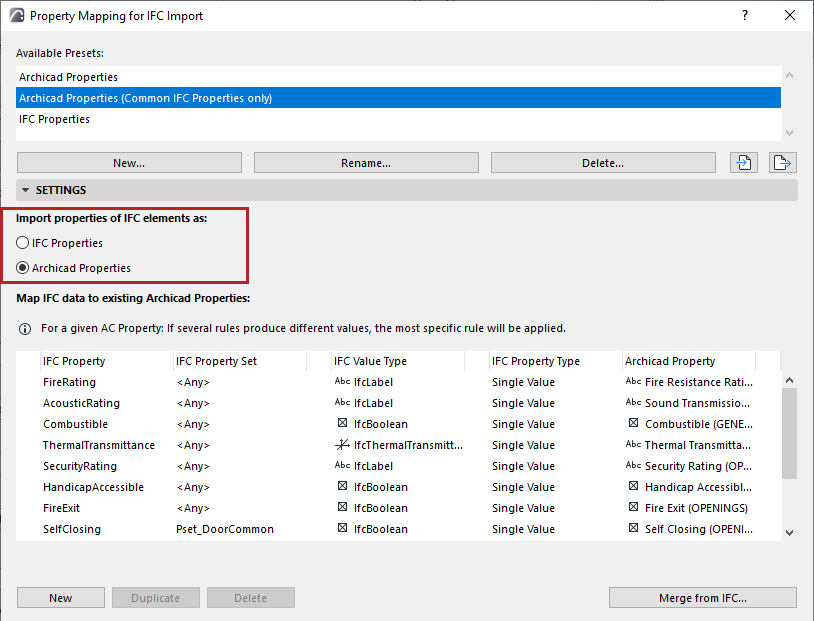Click the boolean icon beside Fire Exit (OPENINGS)
Image resolution: width=814 pixels, height=621 pixels.
[633, 508]
